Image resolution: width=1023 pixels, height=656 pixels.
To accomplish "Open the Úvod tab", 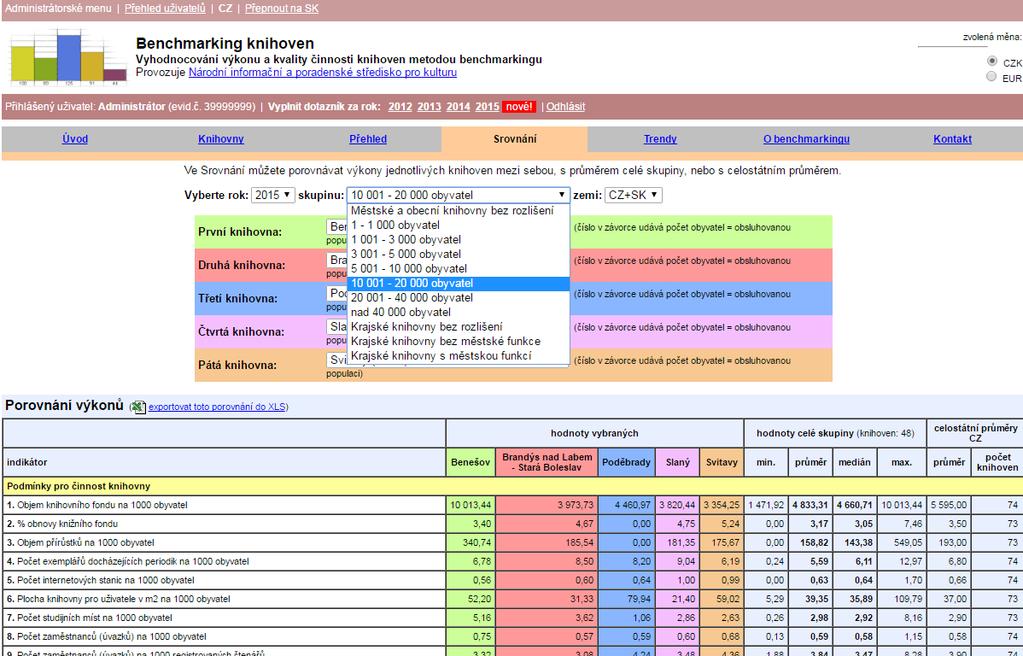I will 75,139.
